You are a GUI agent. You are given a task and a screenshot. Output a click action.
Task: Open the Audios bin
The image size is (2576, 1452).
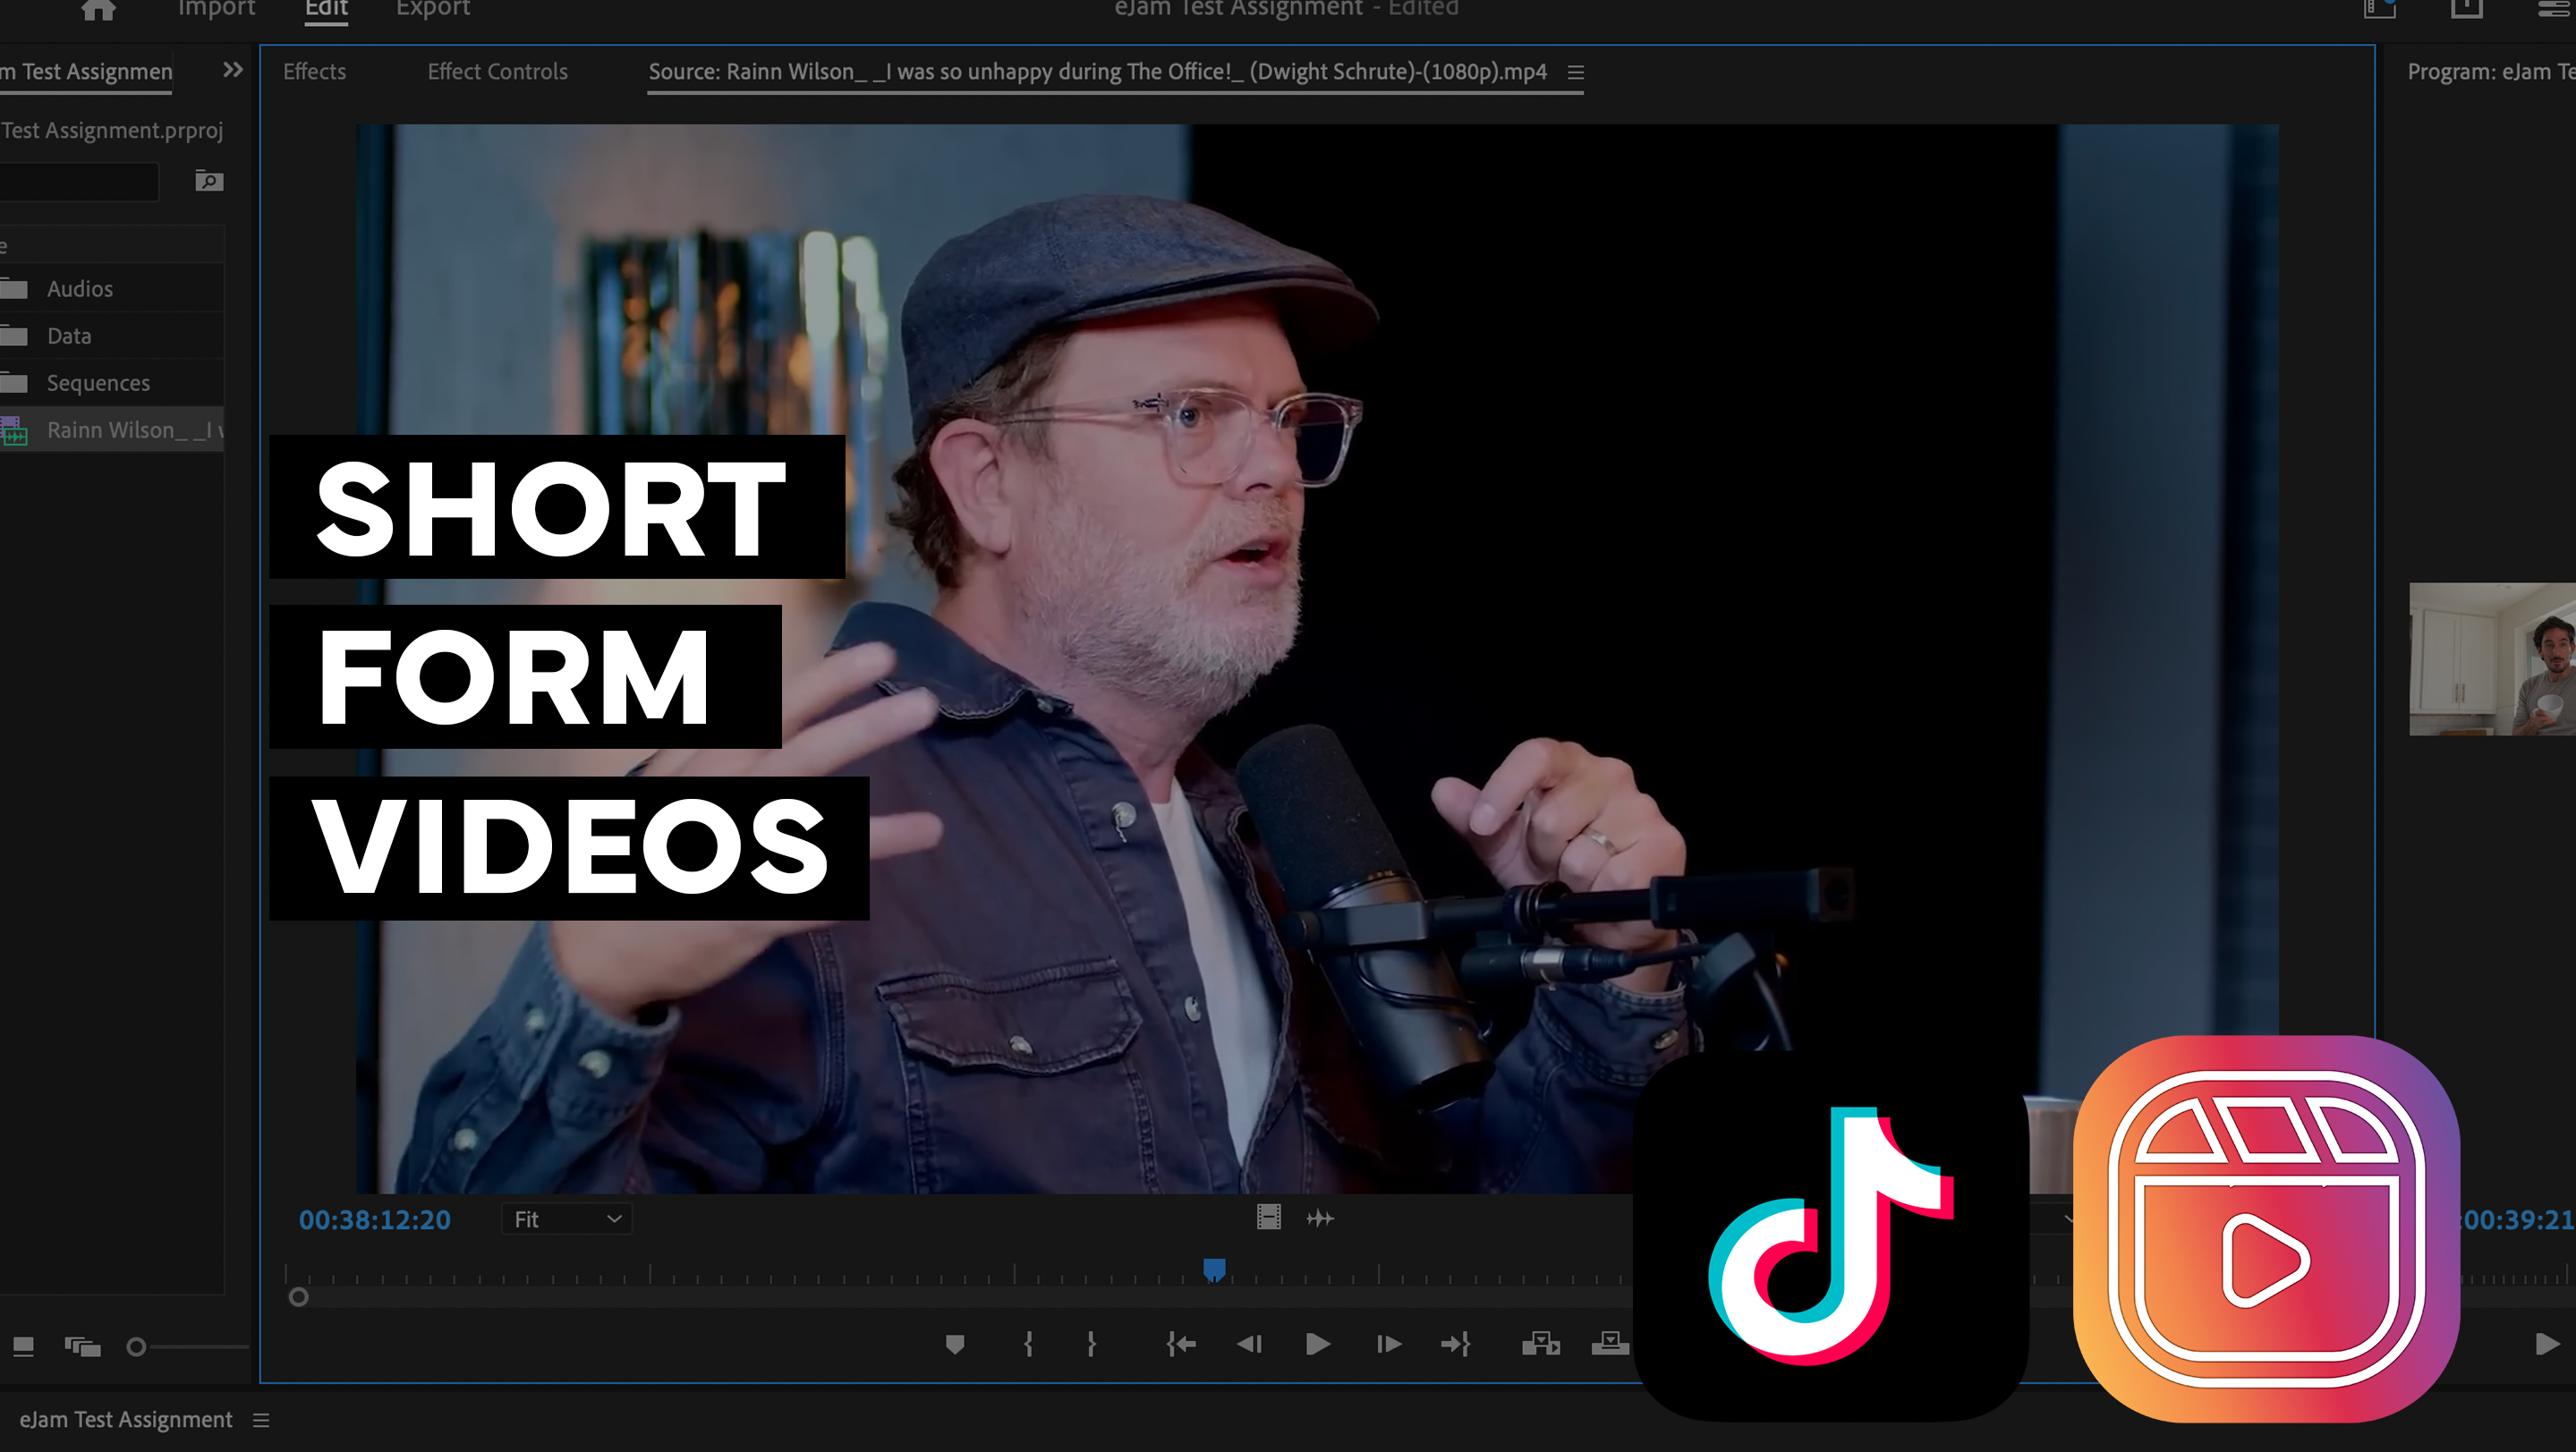click(x=79, y=288)
